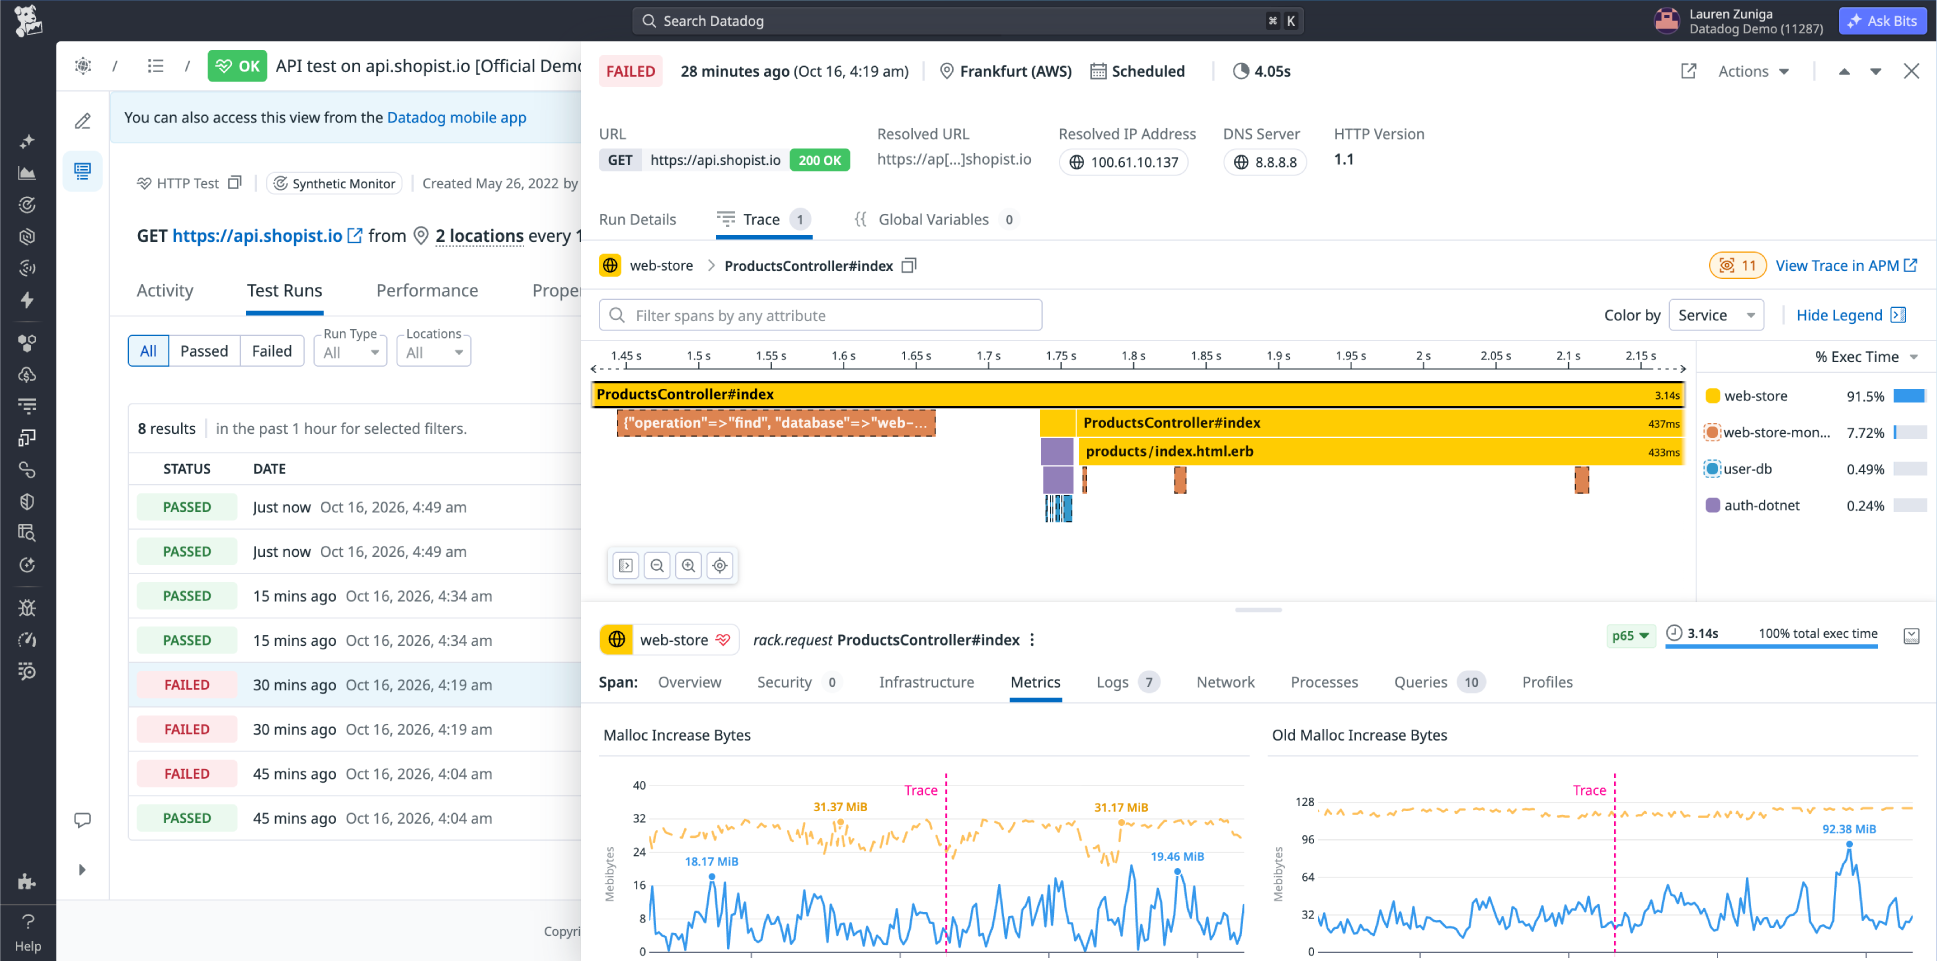
Task: Focus the Filter spans by attribute field
Action: pos(820,315)
